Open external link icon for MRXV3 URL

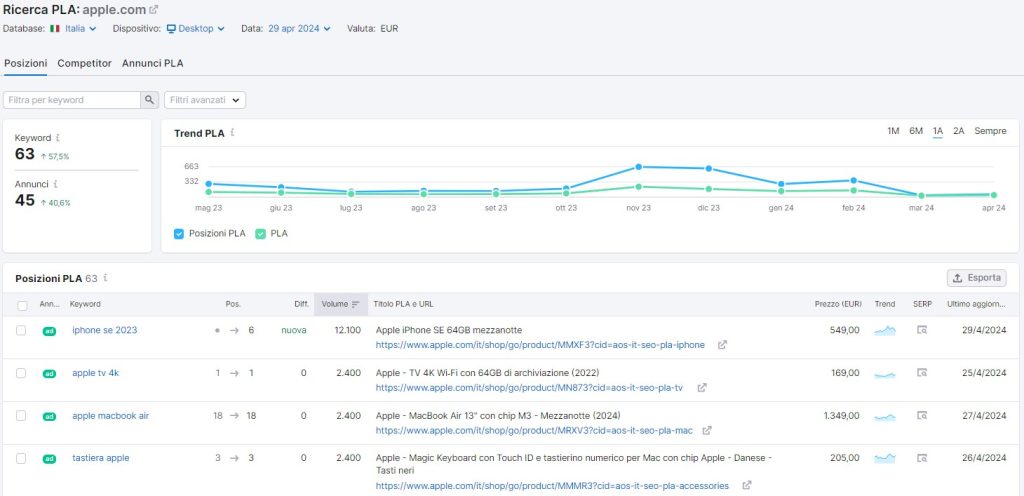pos(707,431)
